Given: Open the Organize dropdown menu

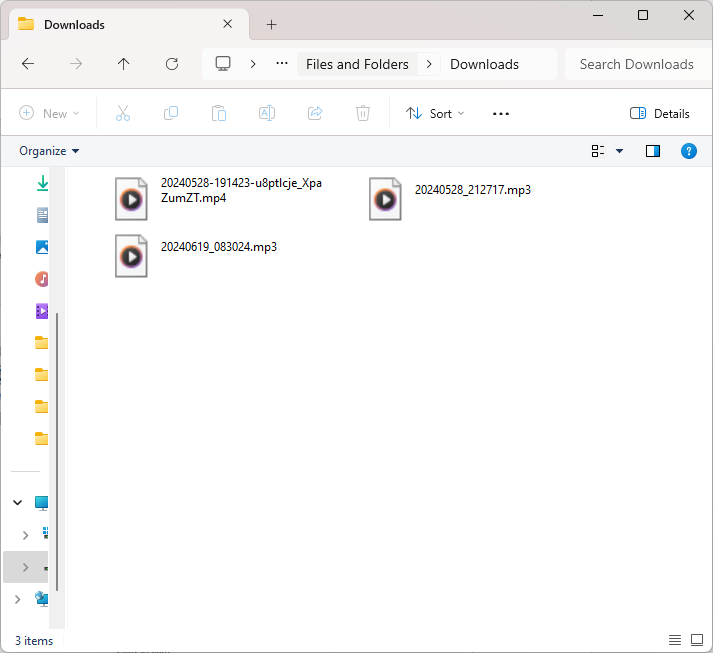Looking at the screenshot, I should [49, 151].
